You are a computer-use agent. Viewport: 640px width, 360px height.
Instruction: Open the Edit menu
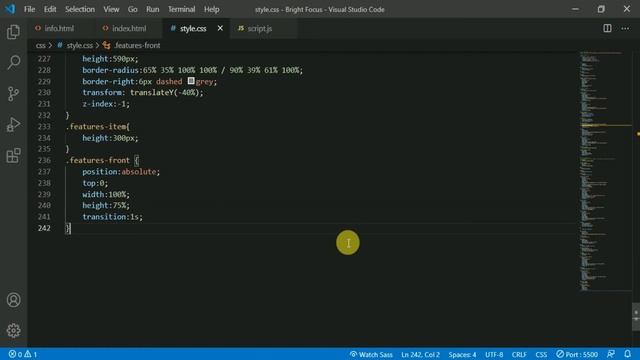(50, 9)
